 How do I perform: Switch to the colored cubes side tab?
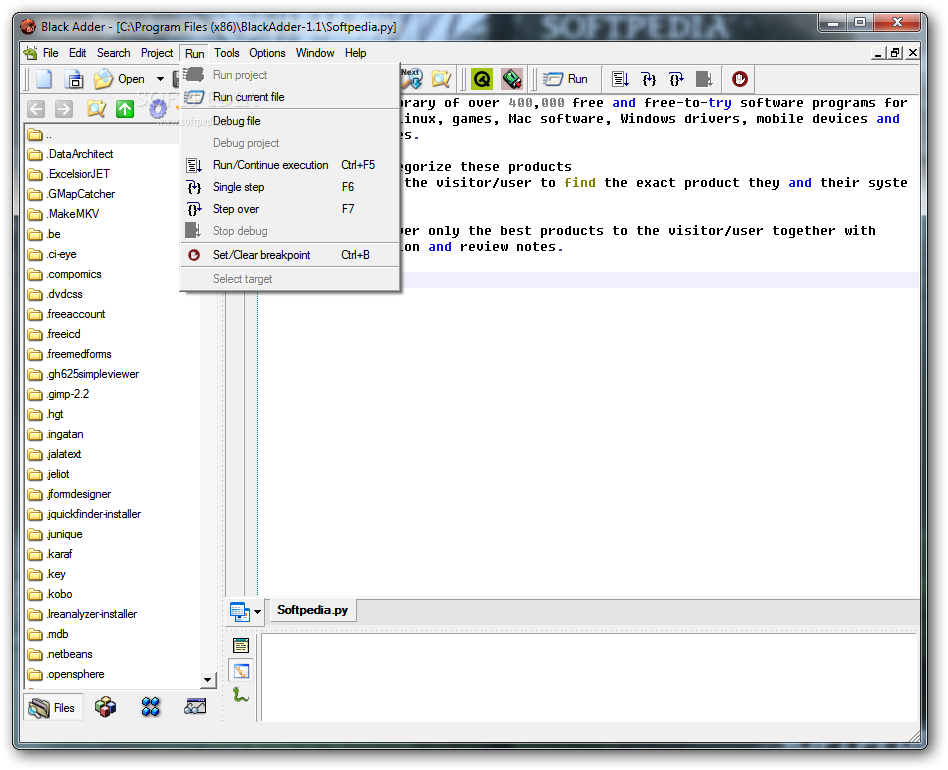[x=105, y=707]
